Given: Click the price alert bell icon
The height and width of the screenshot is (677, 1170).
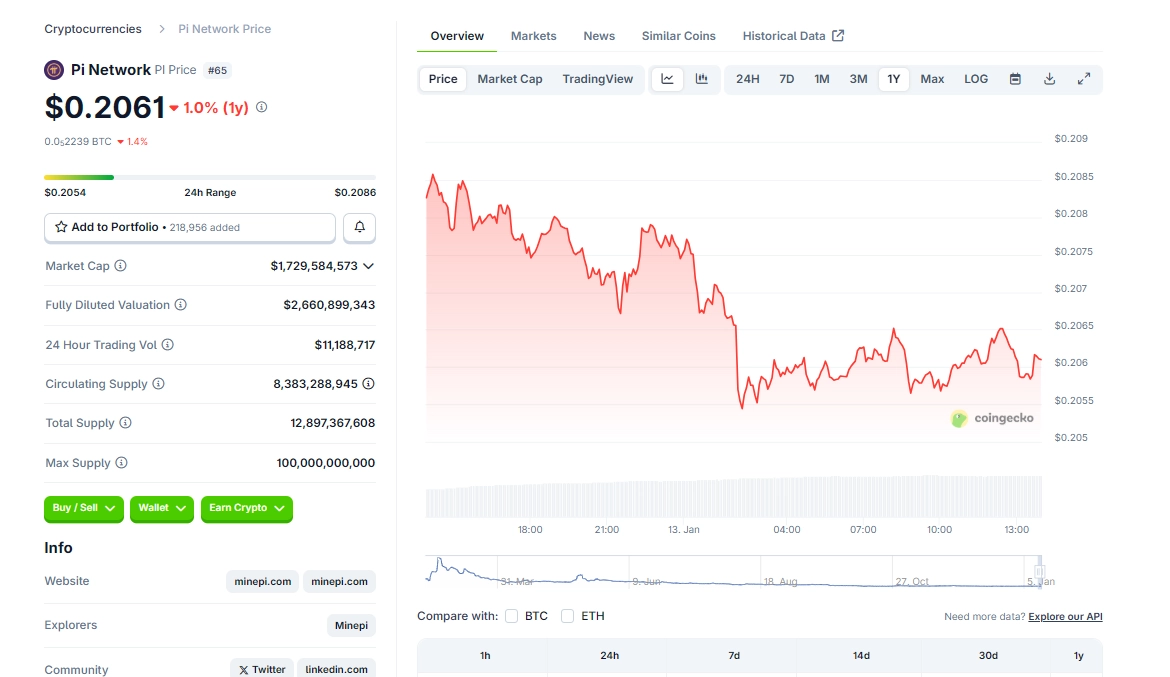Looking at the screenshot, I should click(x=359, y=228).
